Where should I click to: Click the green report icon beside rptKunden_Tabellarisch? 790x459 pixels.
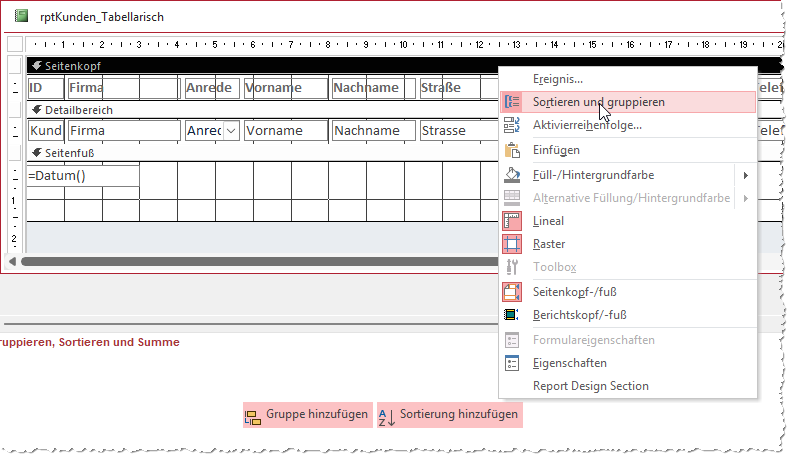point(21,16)
